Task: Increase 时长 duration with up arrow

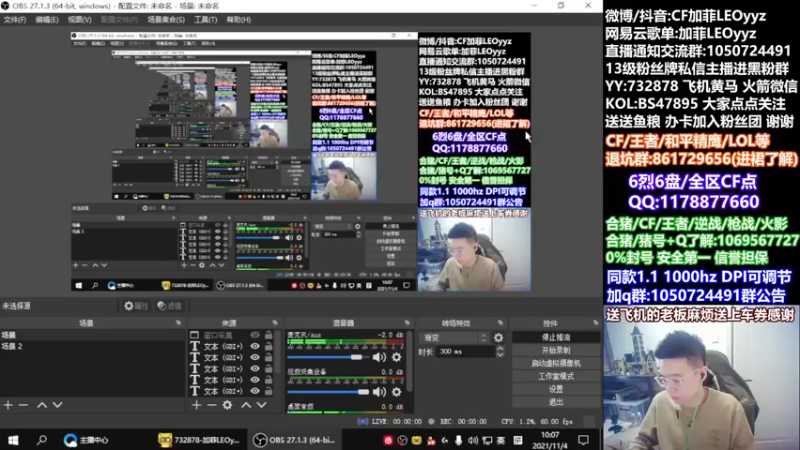Action: click(500, 348)
